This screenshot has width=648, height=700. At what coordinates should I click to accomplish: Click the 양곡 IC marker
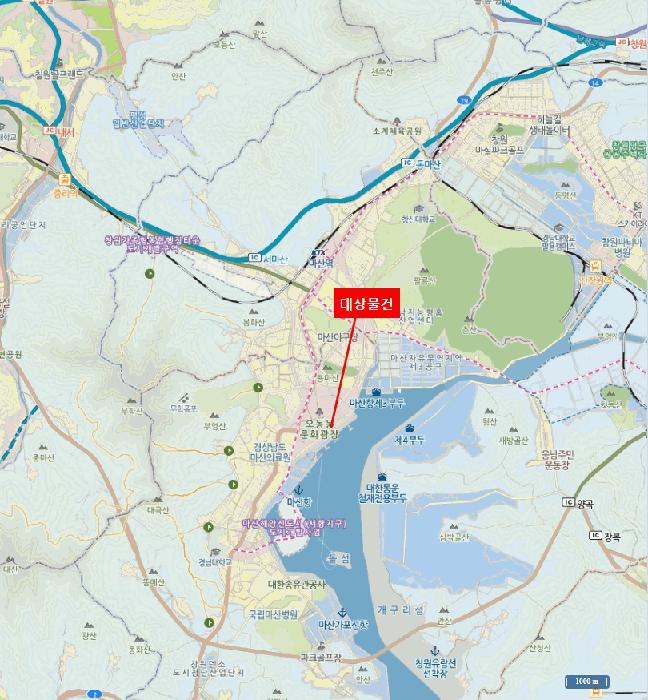coord(568,502)
